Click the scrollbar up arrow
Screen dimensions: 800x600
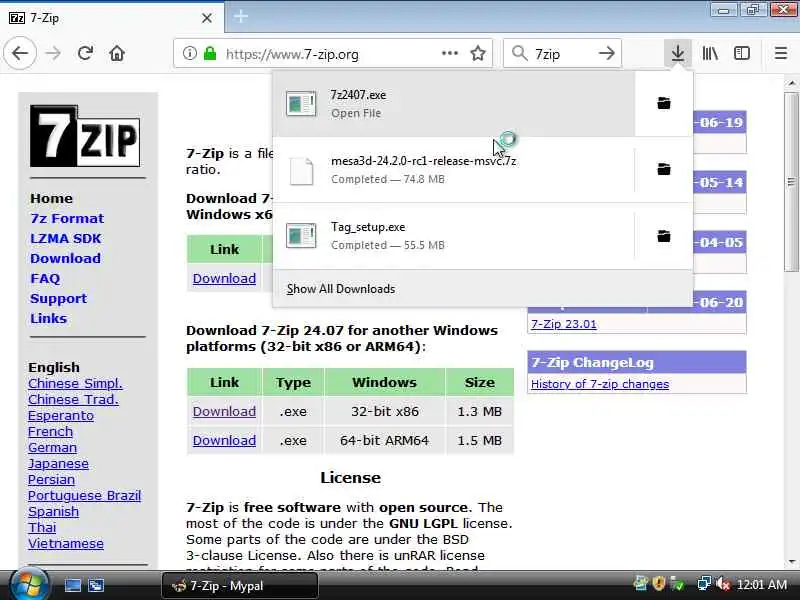pyautogui.click(x=791, y=83)
